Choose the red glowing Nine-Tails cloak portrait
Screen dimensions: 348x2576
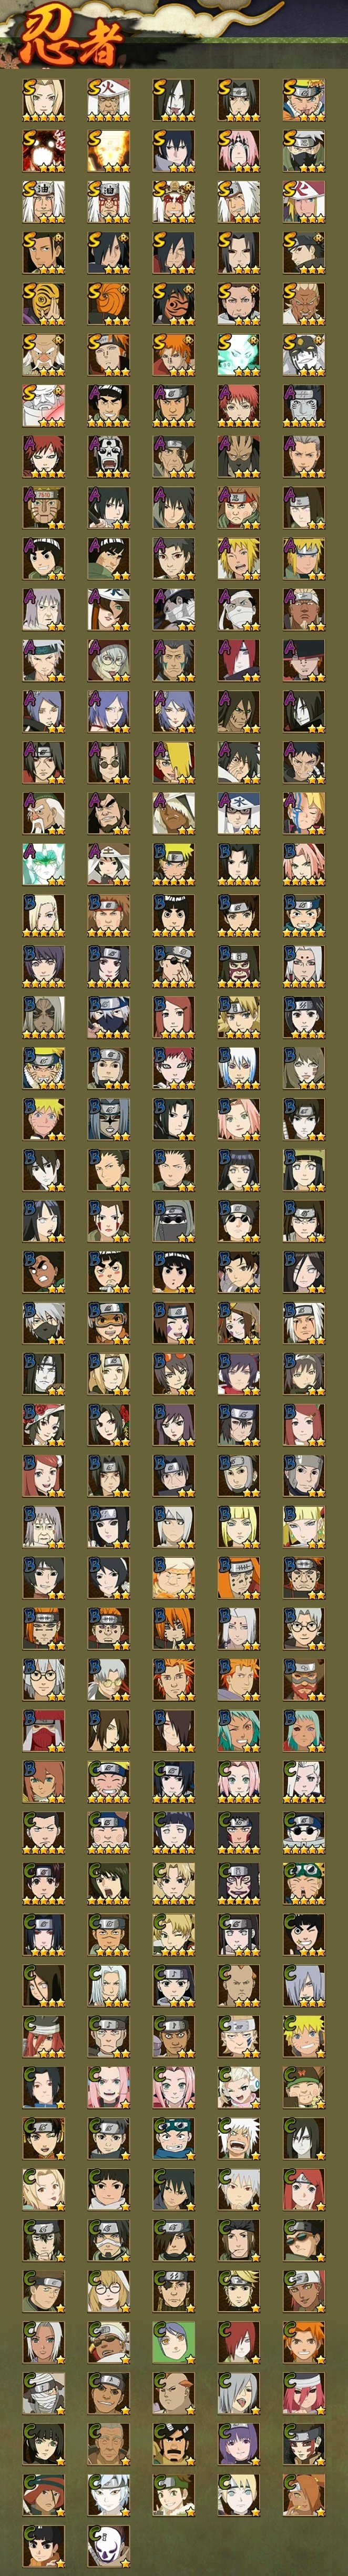coord(43,151)
